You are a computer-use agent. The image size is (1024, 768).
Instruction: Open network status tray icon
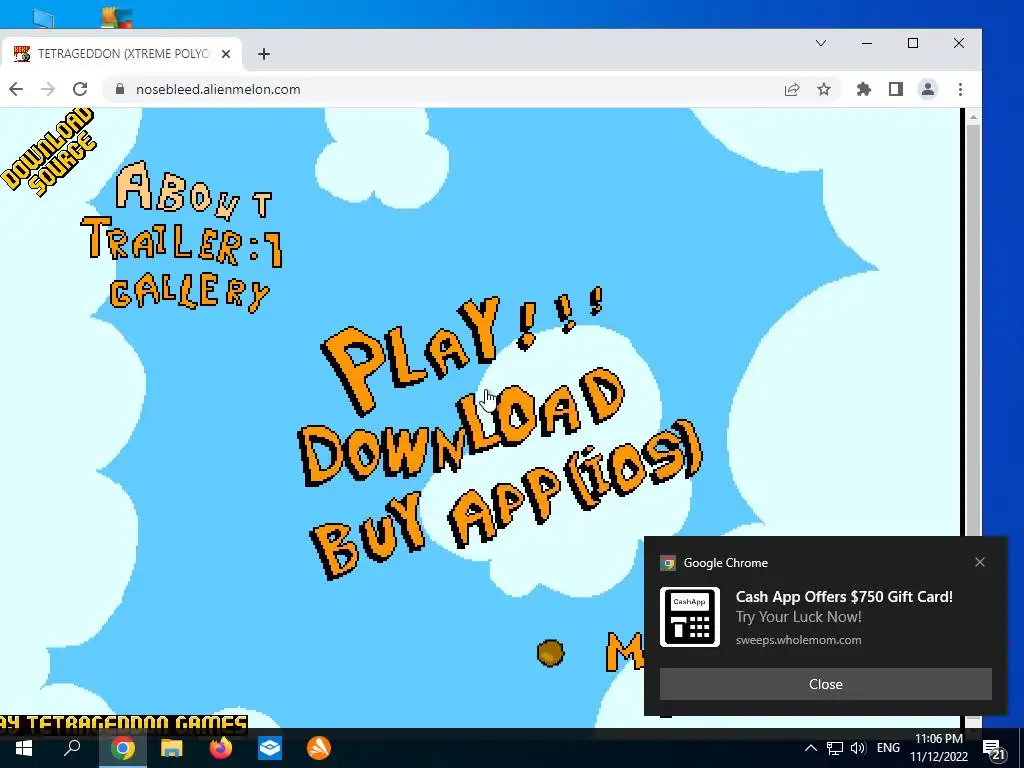click(835, 748)
